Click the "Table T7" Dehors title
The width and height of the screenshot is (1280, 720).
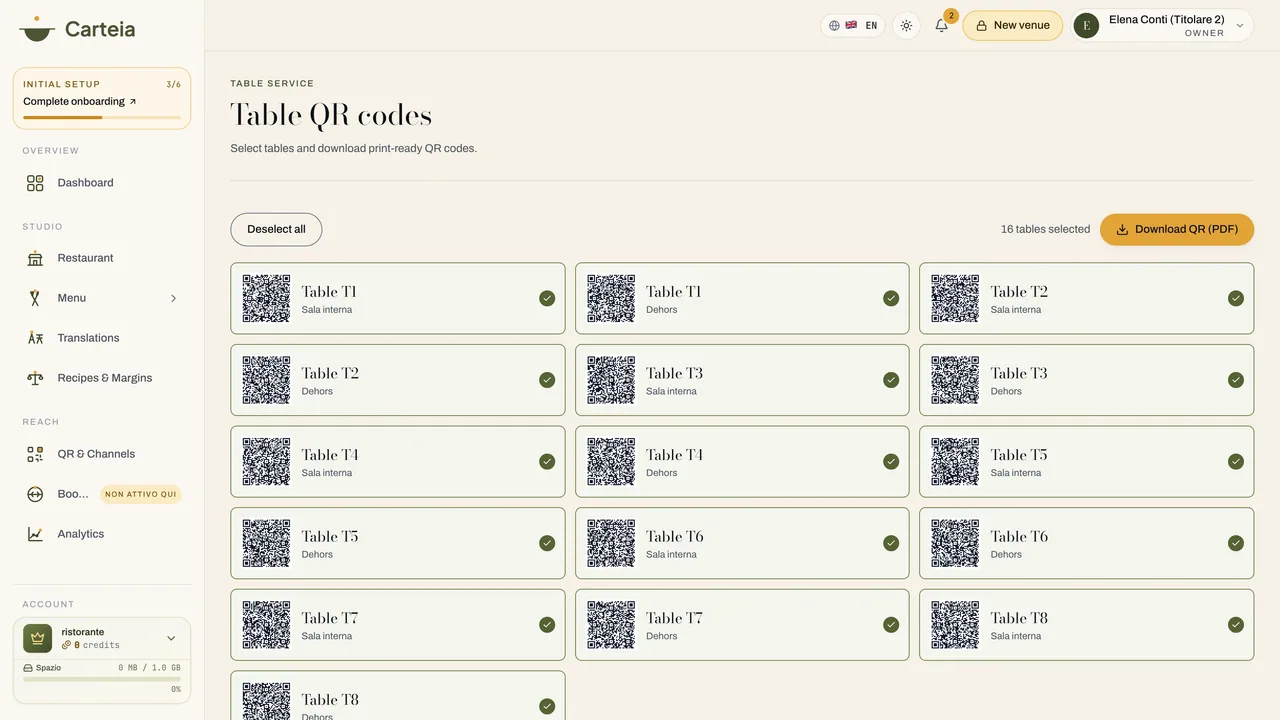674,618
